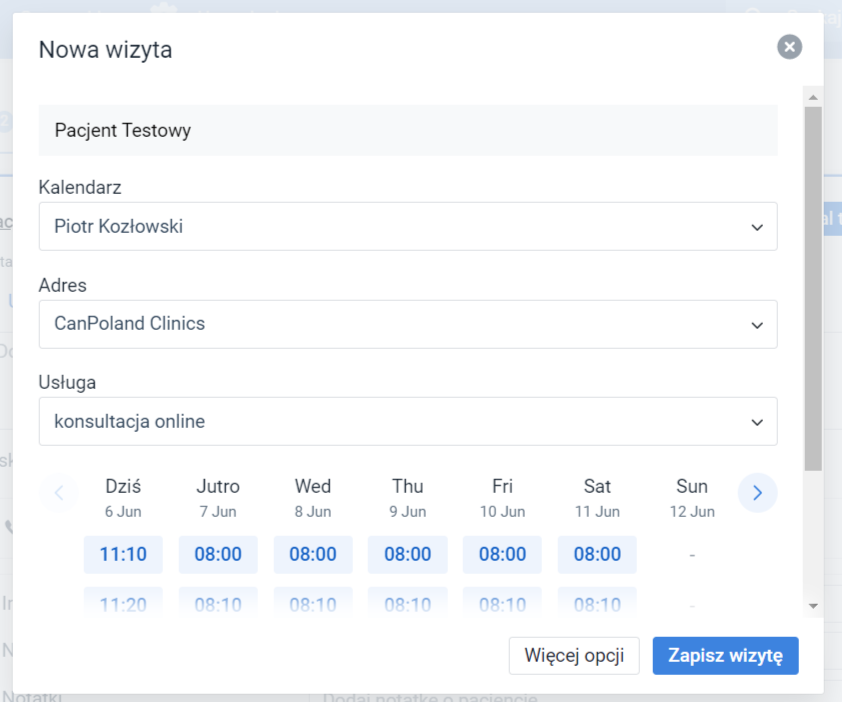Open Więcej opcji options
Screen dimensions: 842x702
(574, 656)
